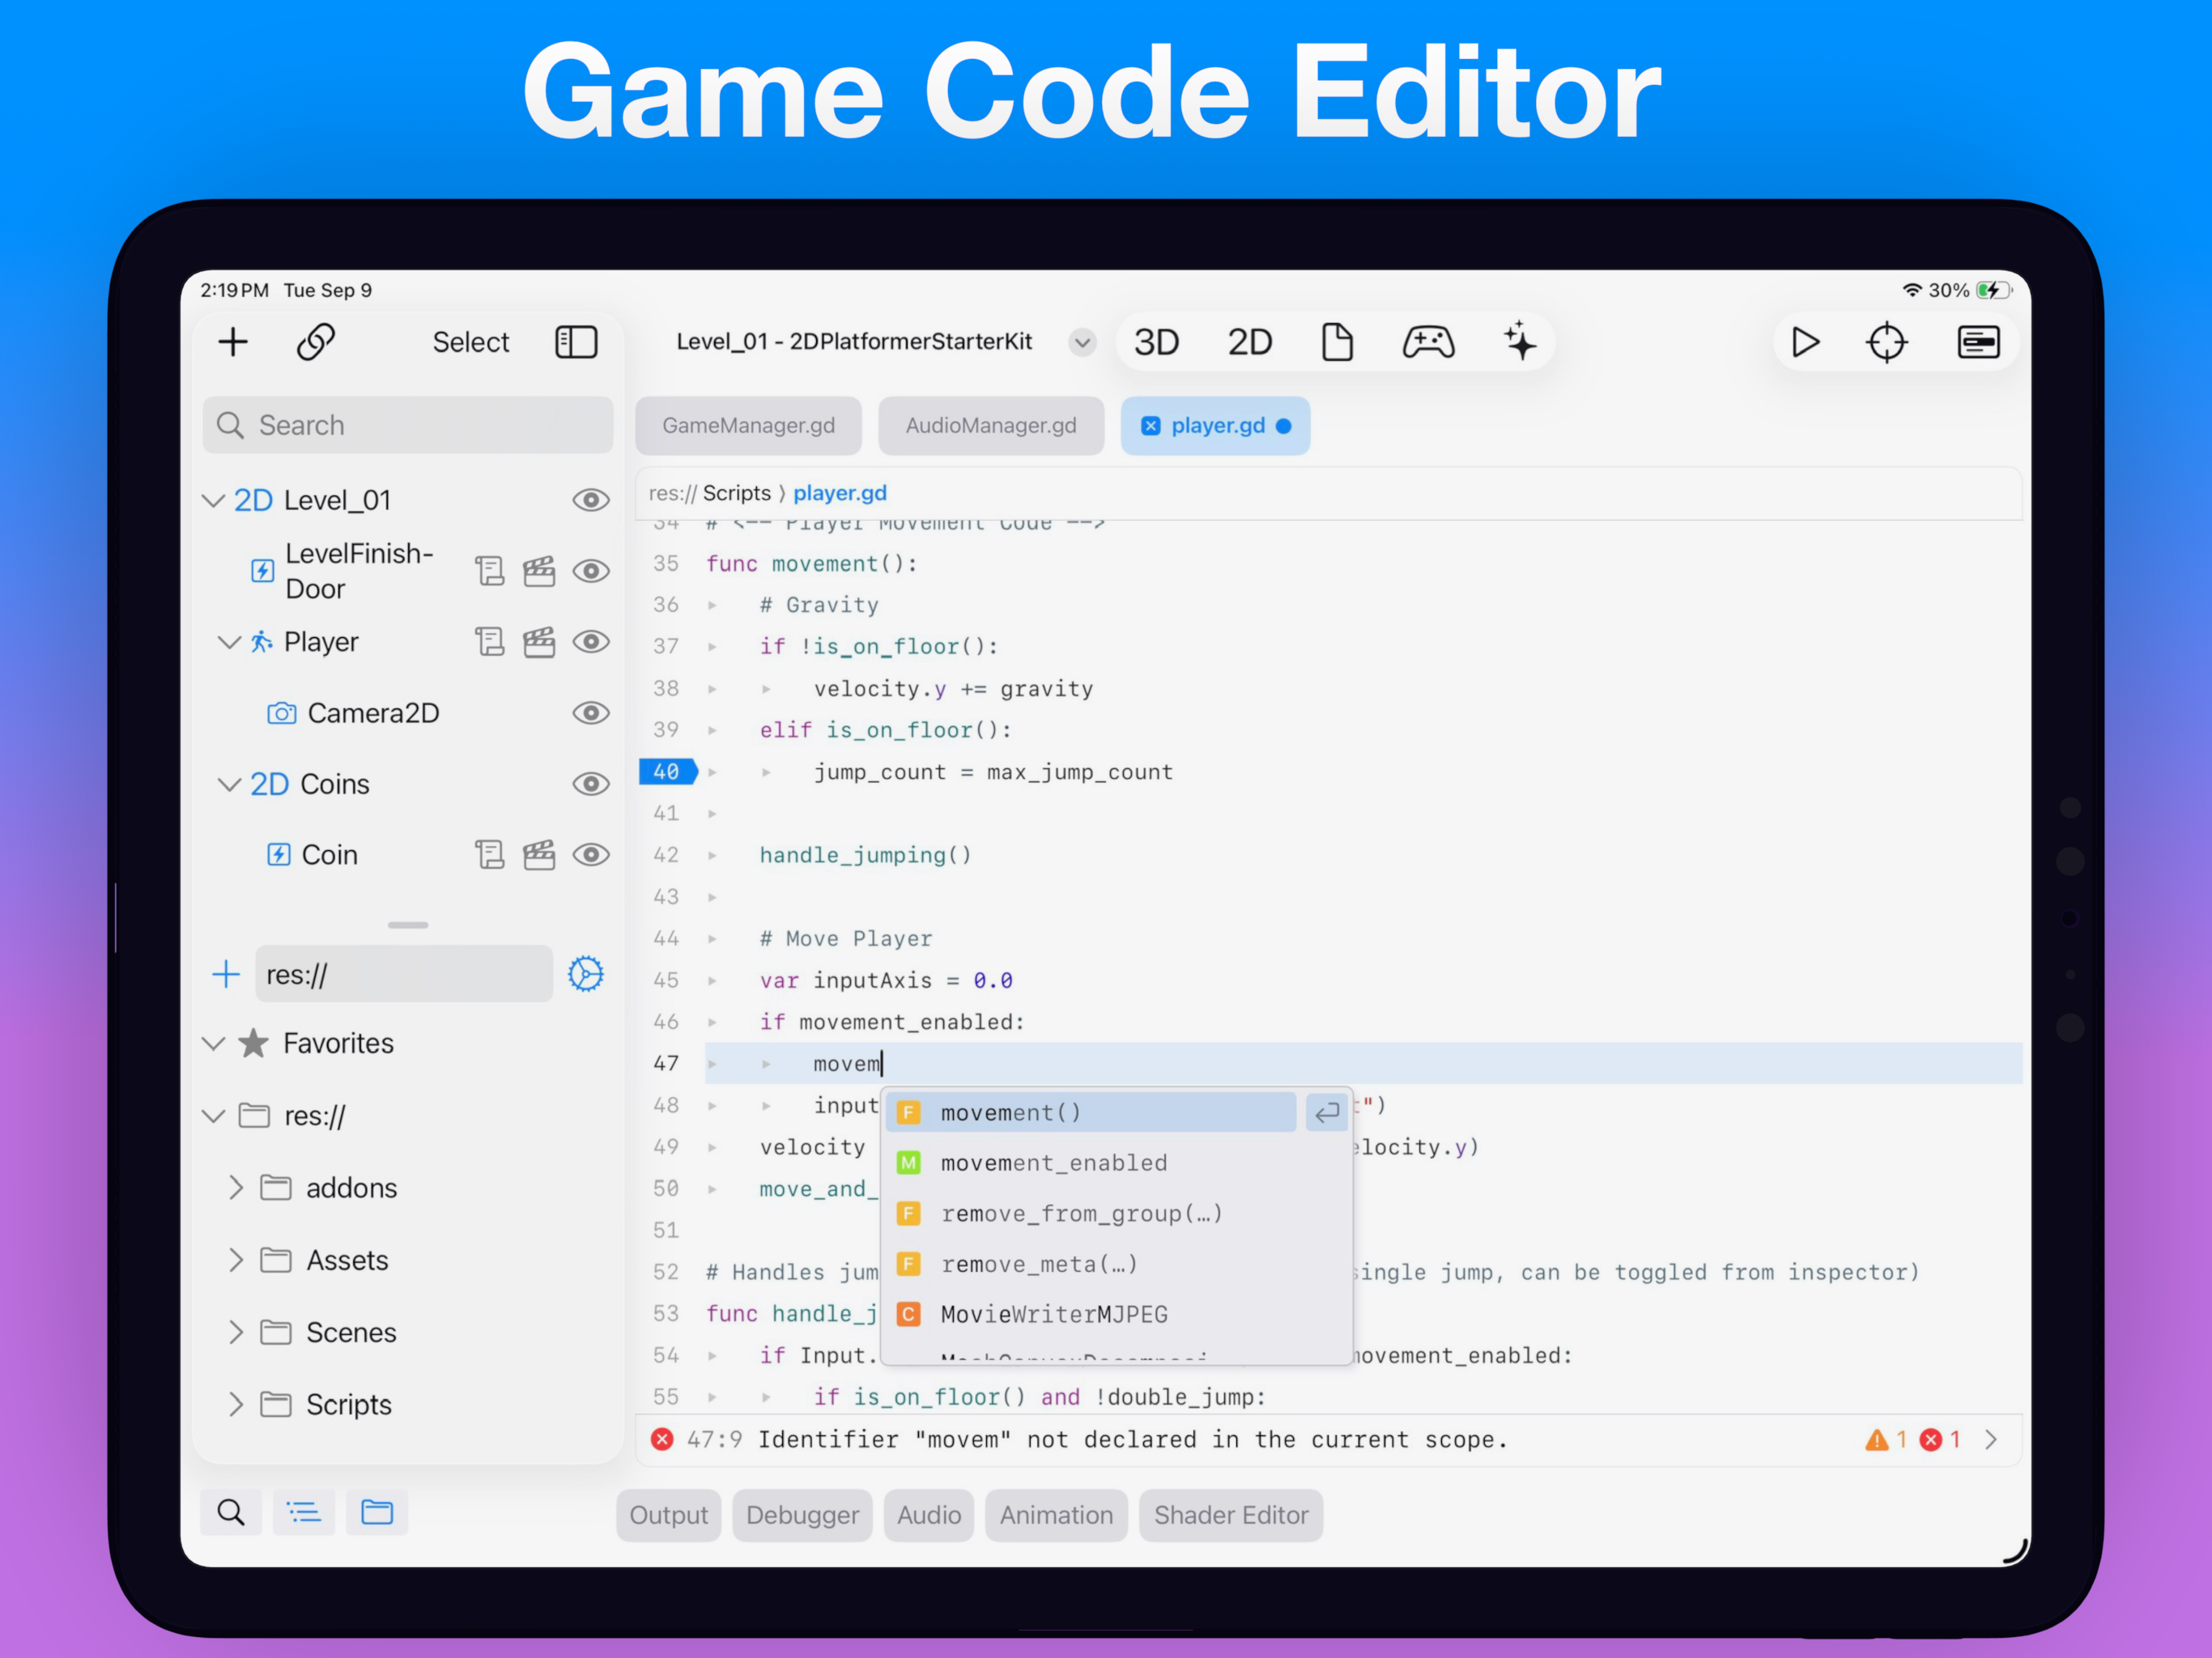The height and width of the screenshot is (1658, 2212).
Task: Expand the Assets folder
Action: [236, 1260]
